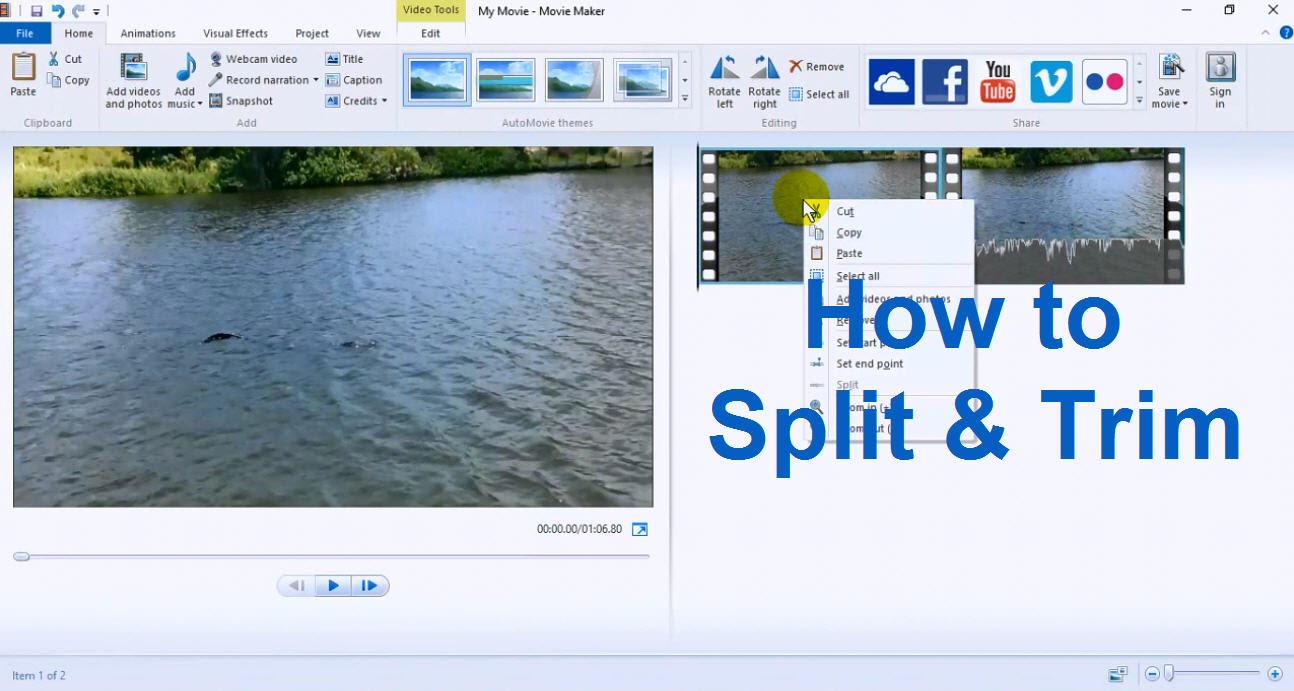Open Add videos and photos
The image size is (1294, 691).
coord(134,80)
